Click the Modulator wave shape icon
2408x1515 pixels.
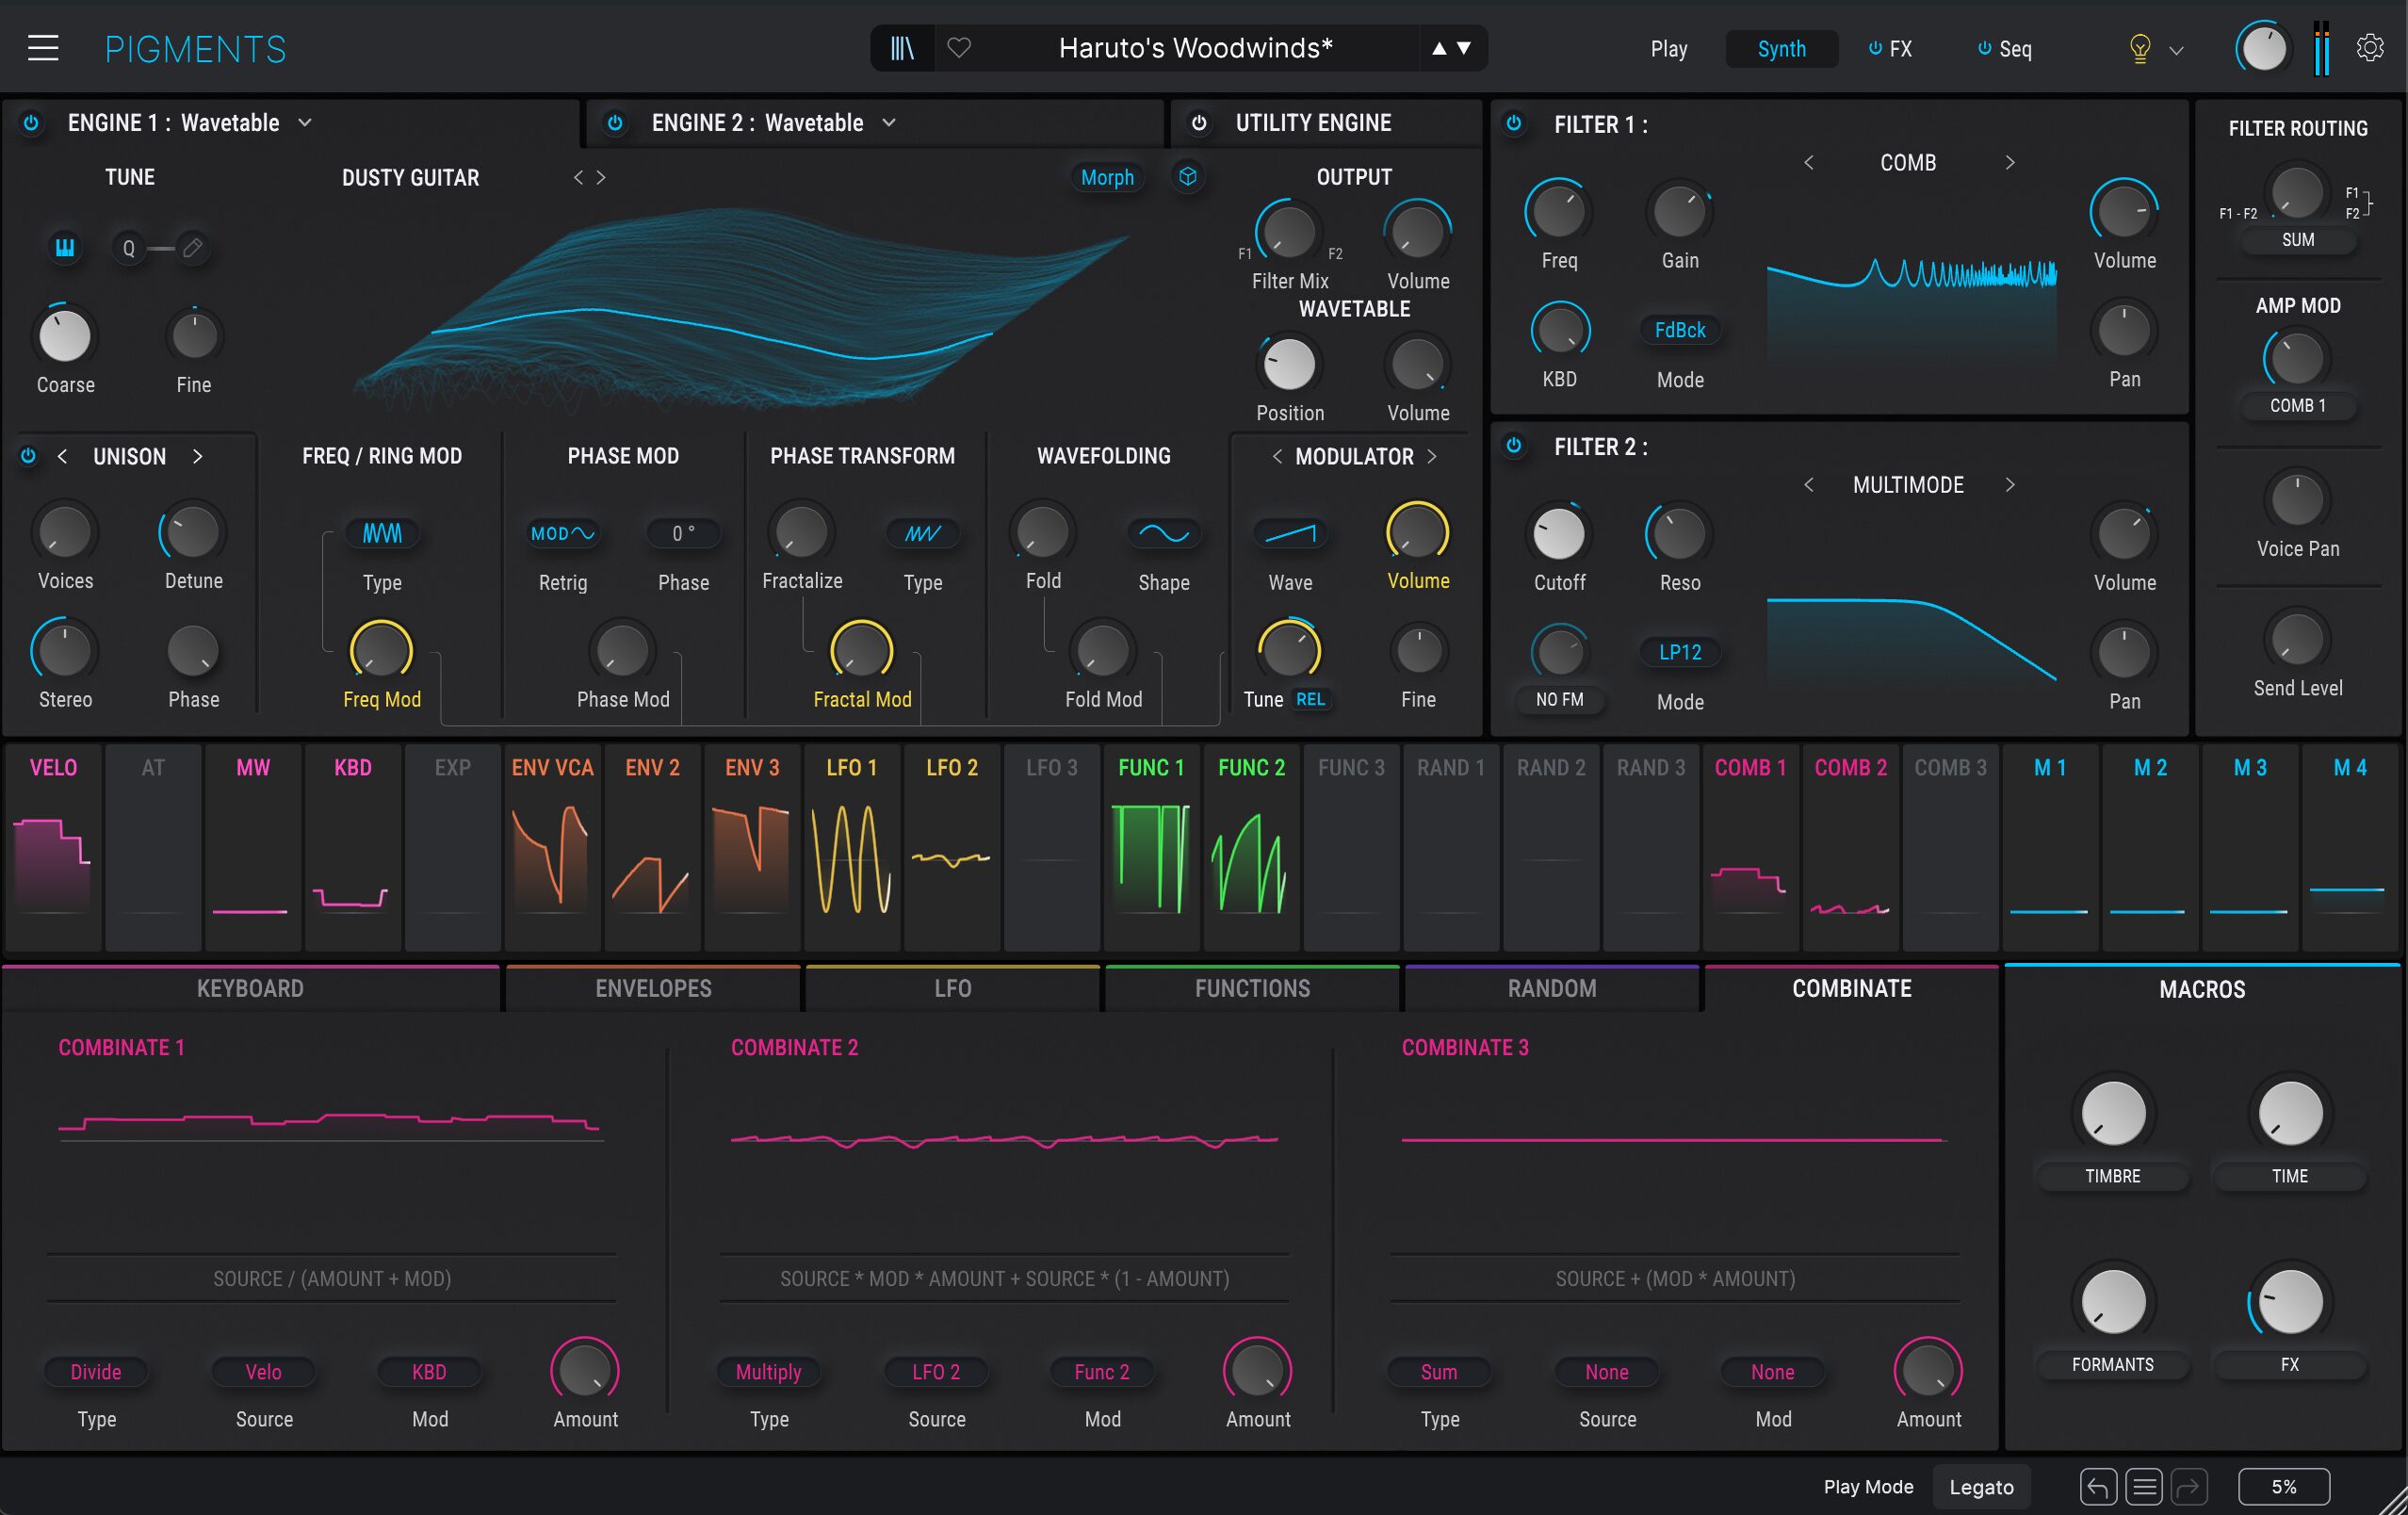pos(1290,533)
